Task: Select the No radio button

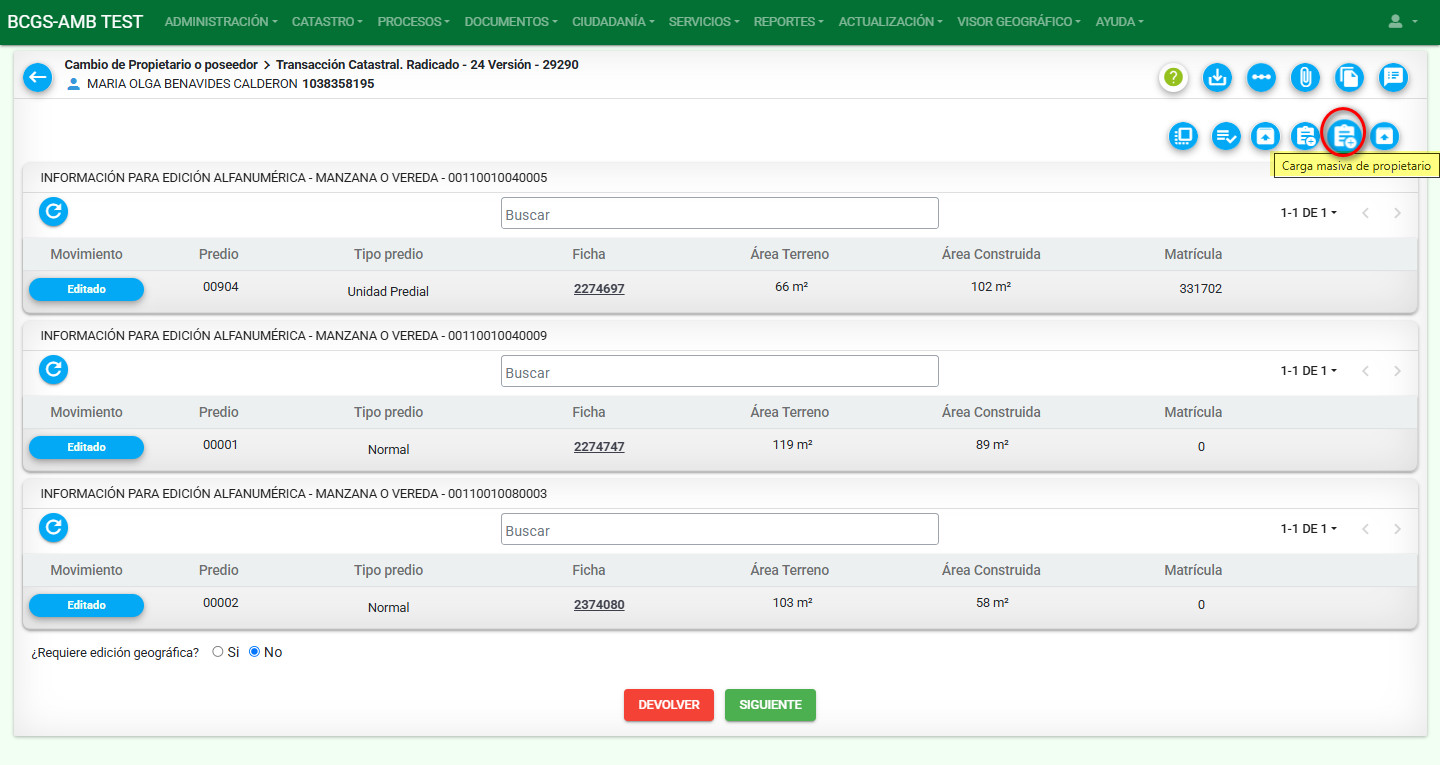Action: click(x=254, y=652)
